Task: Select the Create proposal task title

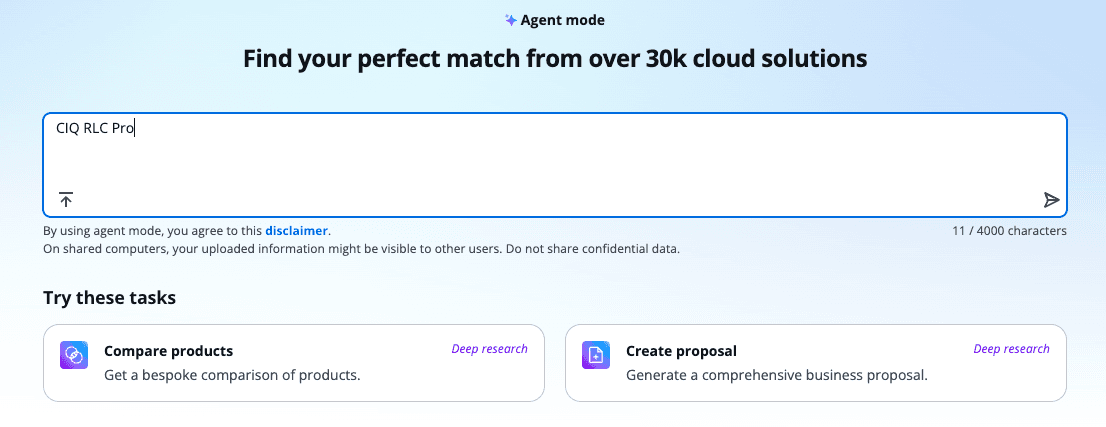Action: (681, 351)
